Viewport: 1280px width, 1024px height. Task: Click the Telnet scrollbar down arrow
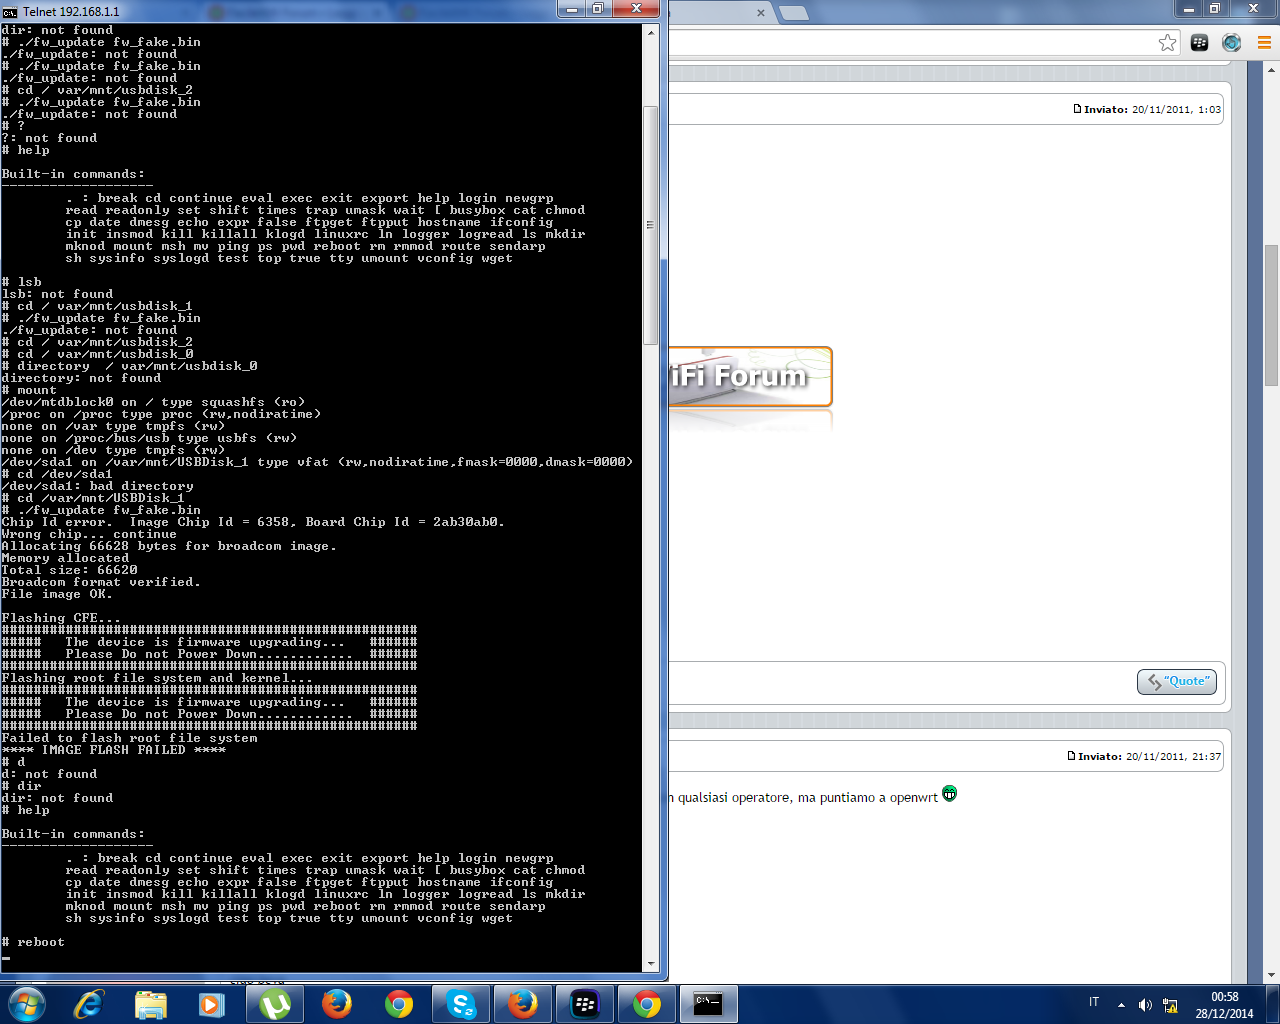click(x=651, y=964)
